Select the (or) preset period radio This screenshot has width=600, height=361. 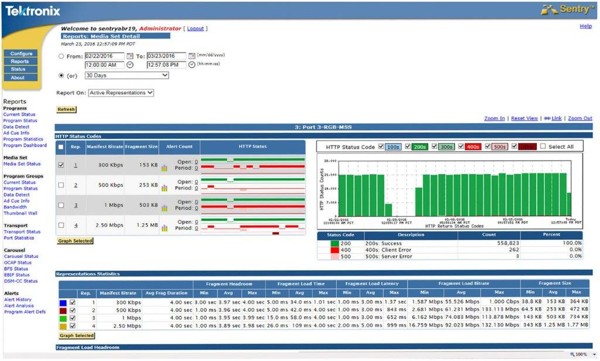click(x=61, y=76)
